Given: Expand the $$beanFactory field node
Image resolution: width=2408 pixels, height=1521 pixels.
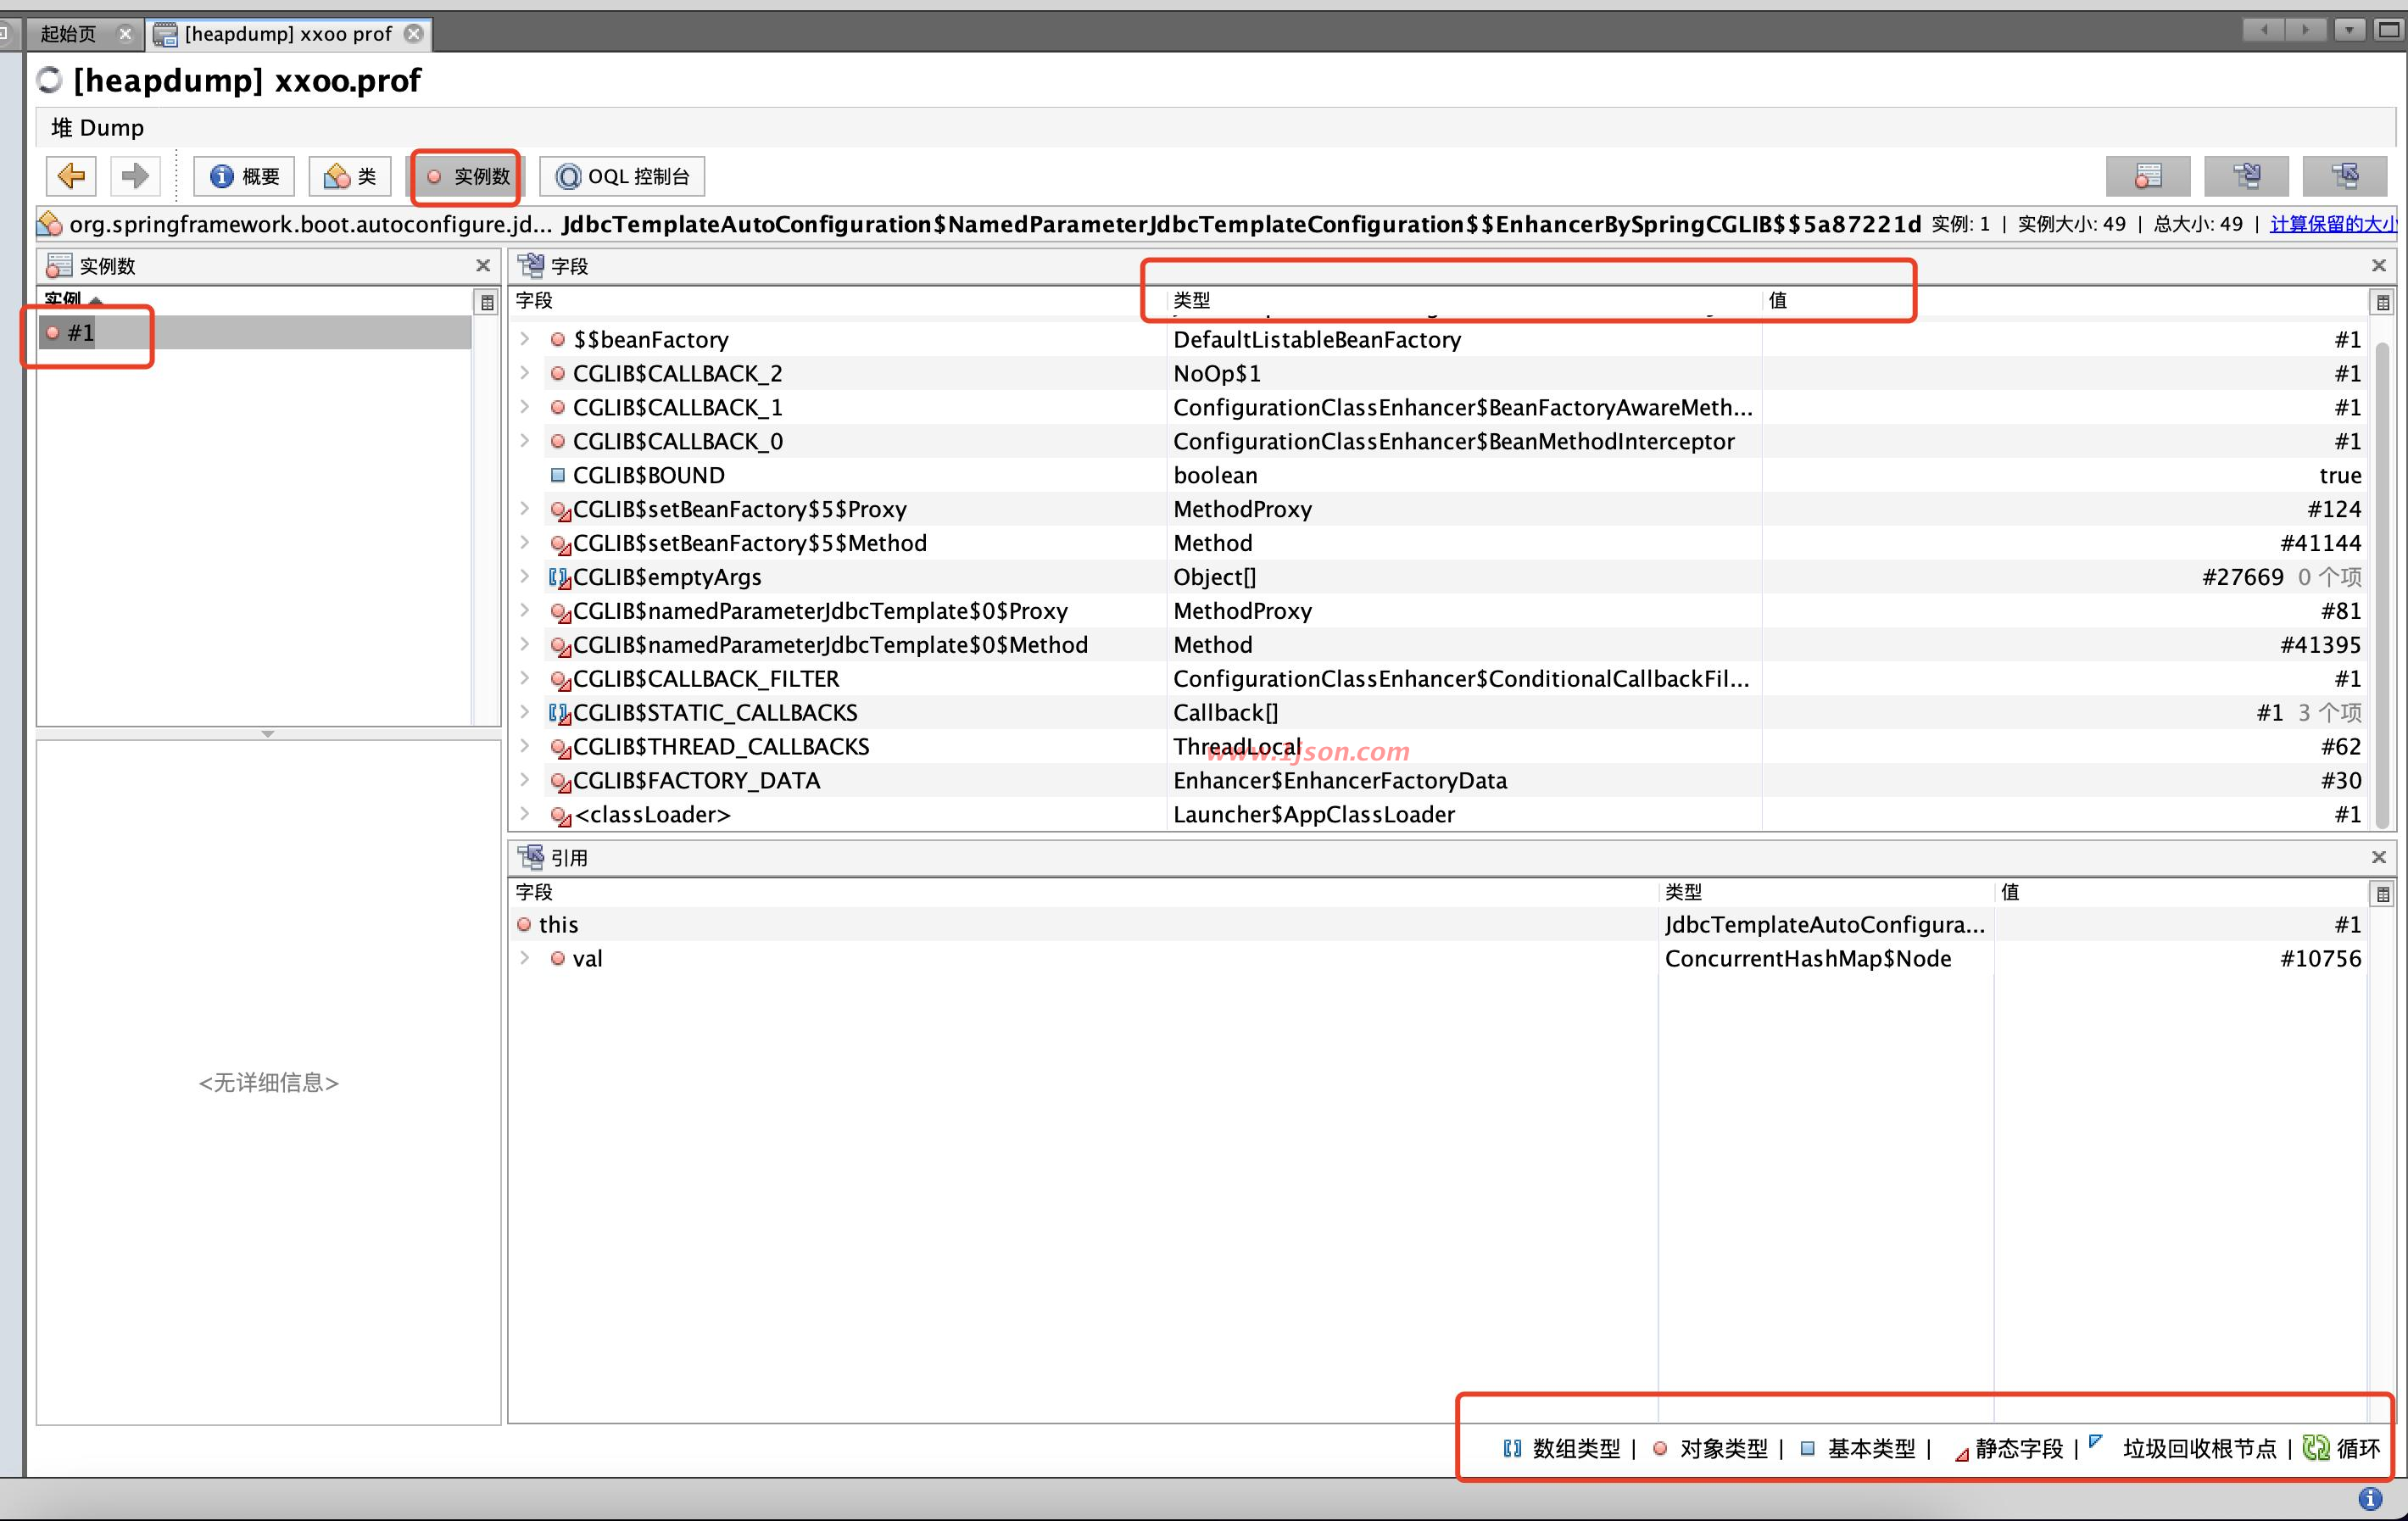Looking at the screenshot, I should tap(525, 339).
